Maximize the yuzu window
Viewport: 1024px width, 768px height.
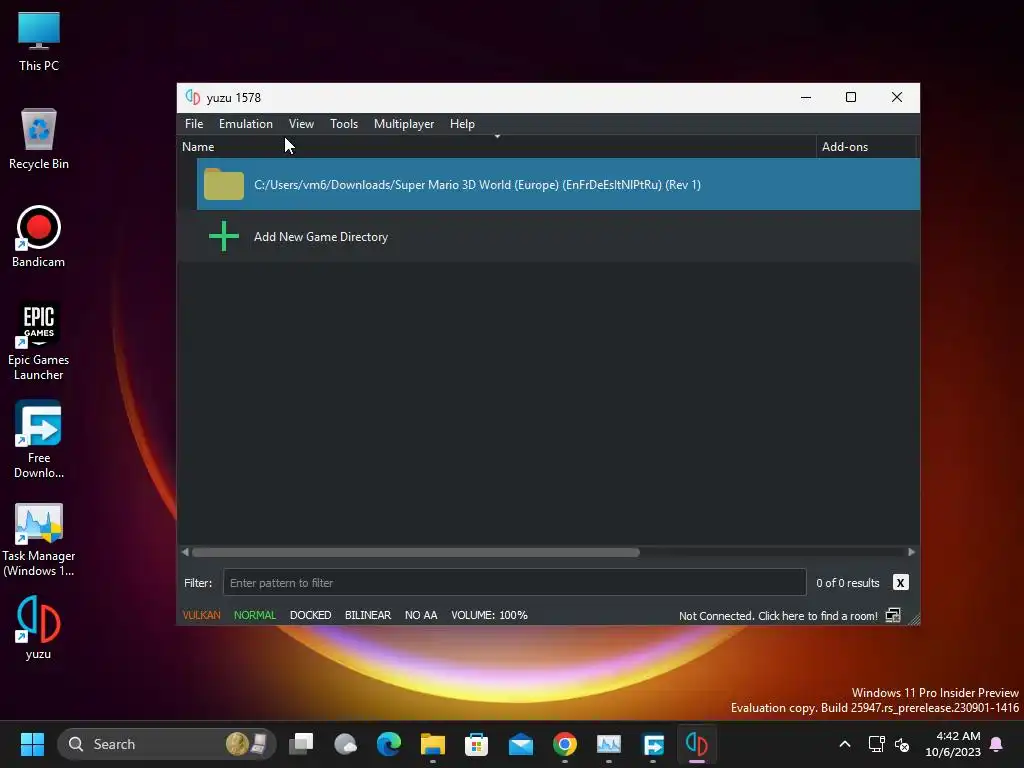(x=850, y=97)
